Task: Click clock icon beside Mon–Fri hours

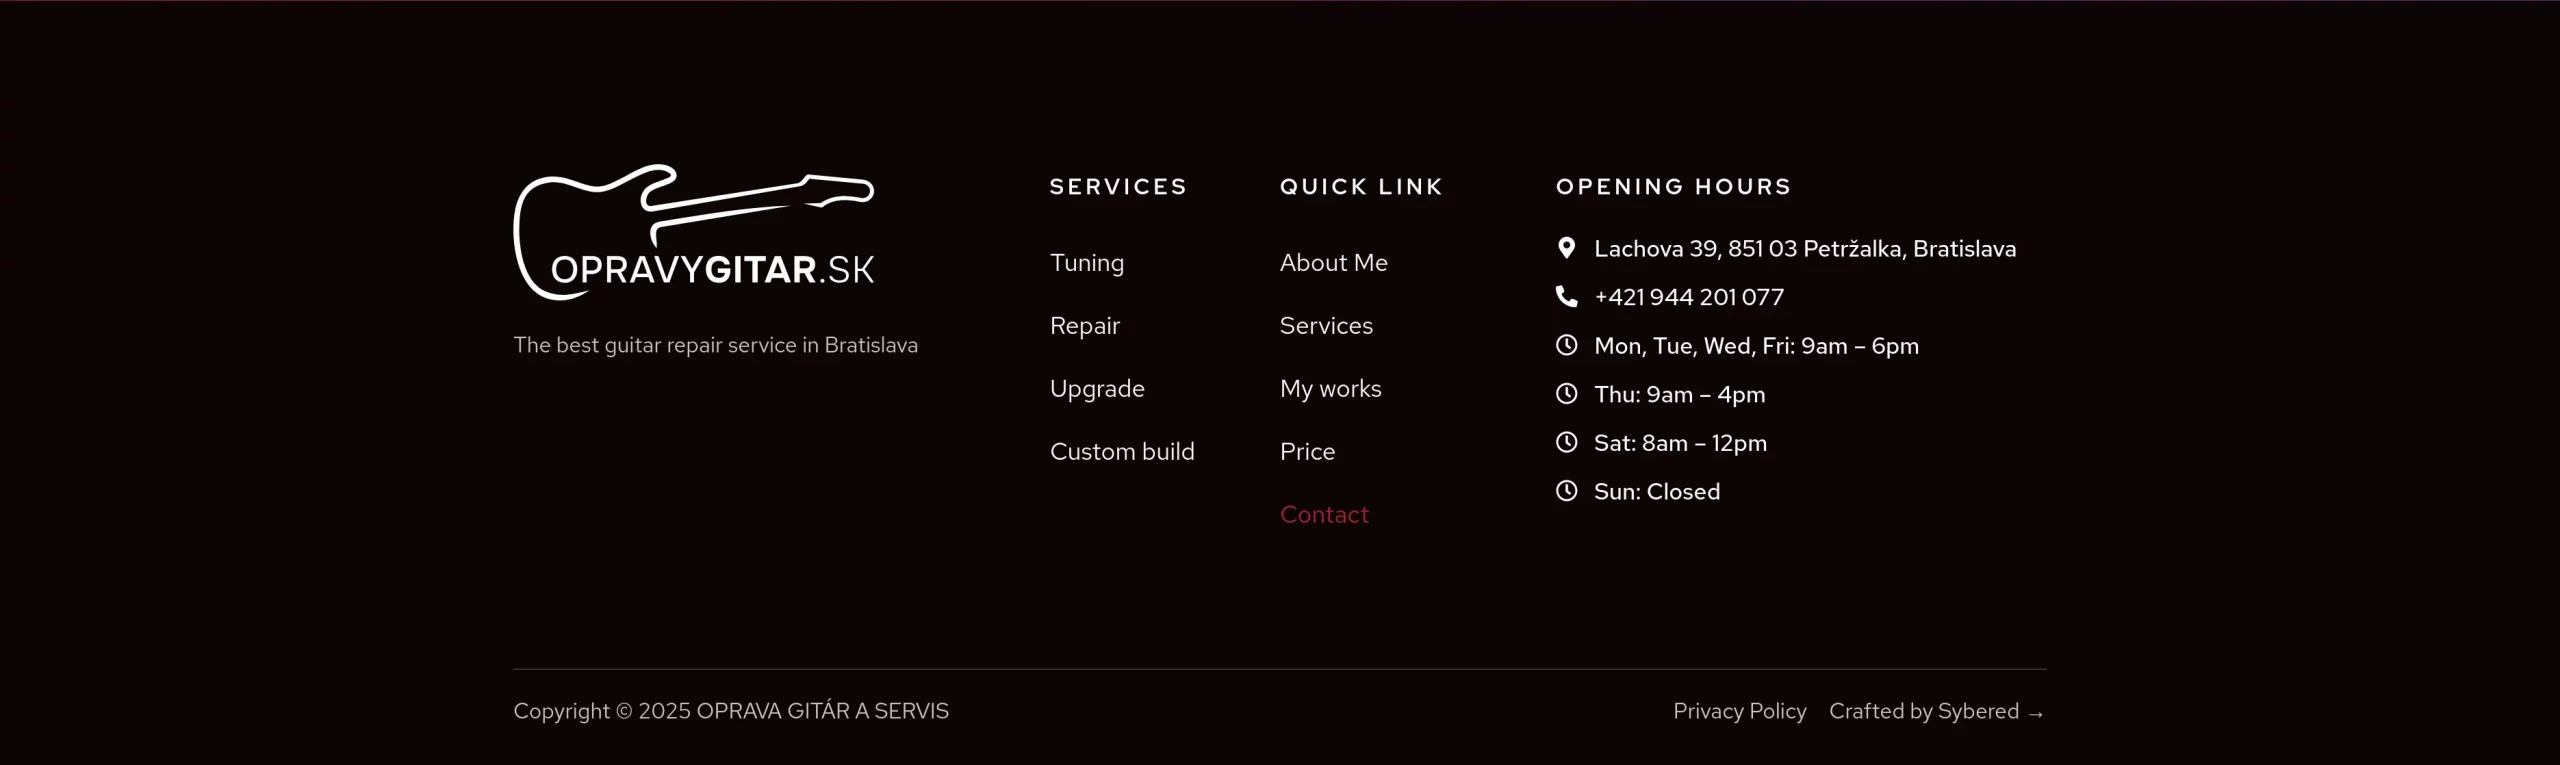Action: [x=1566, y=345]
